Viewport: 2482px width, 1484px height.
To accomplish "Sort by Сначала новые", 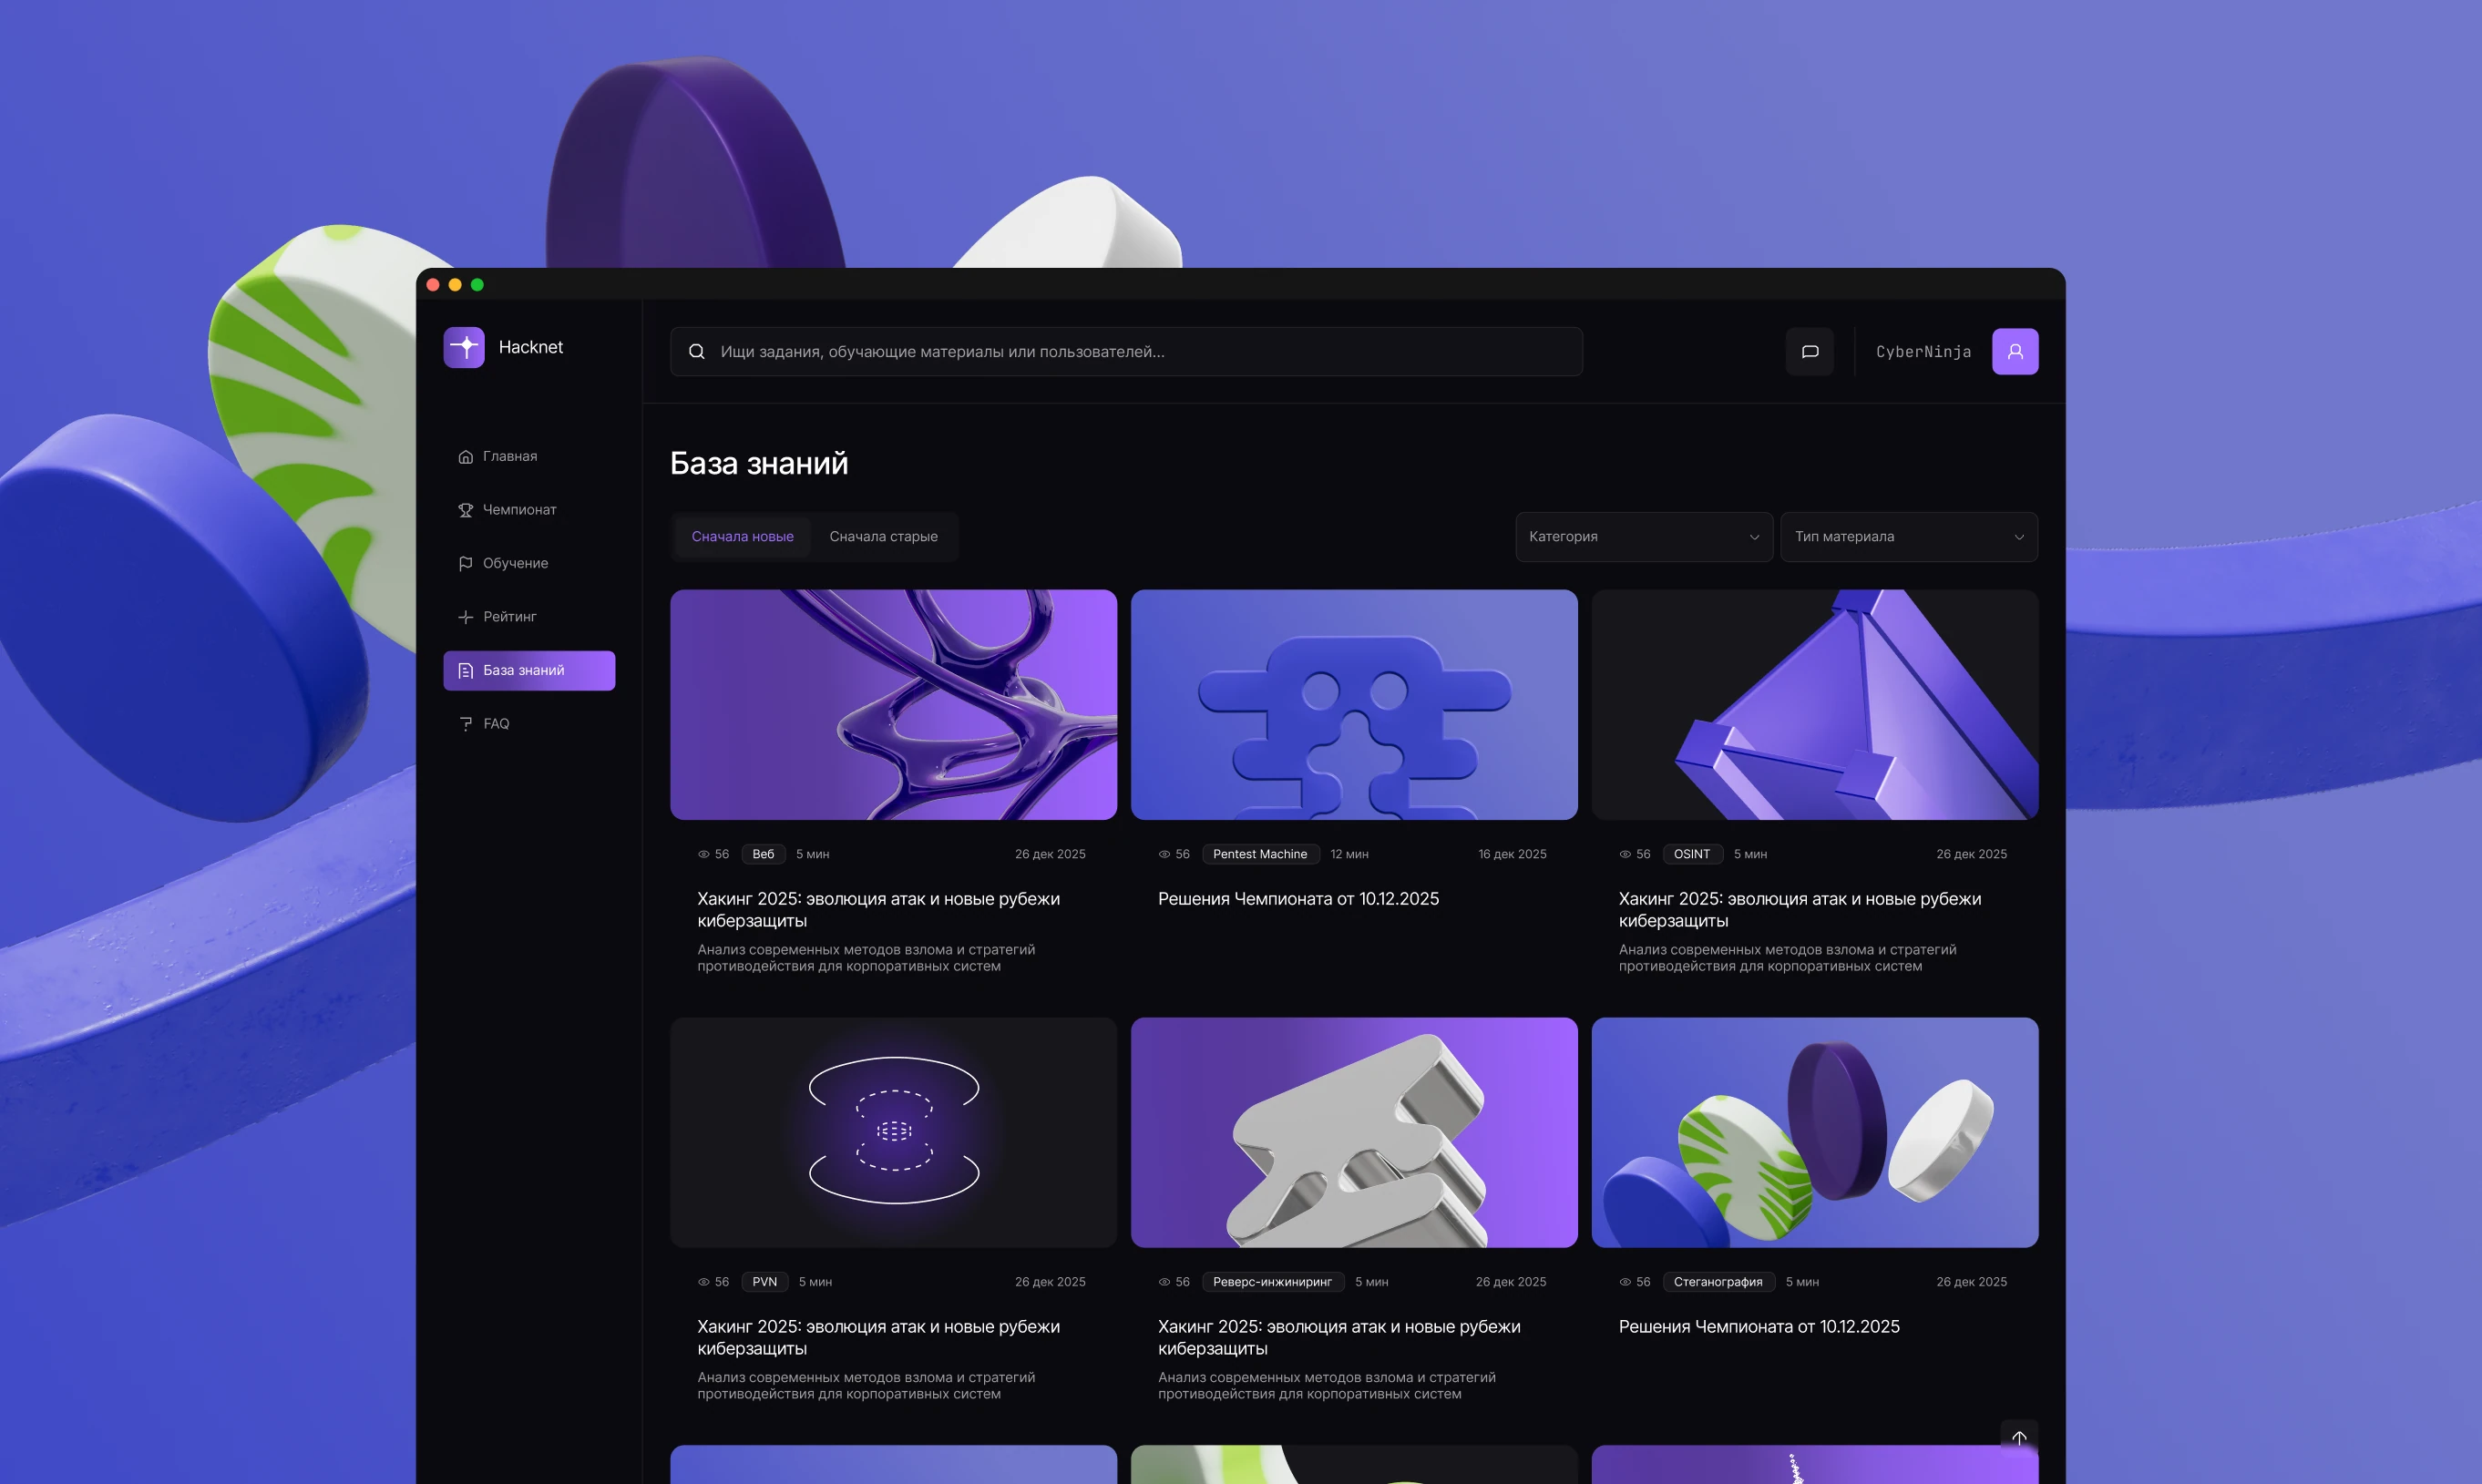I will [742, 537].
